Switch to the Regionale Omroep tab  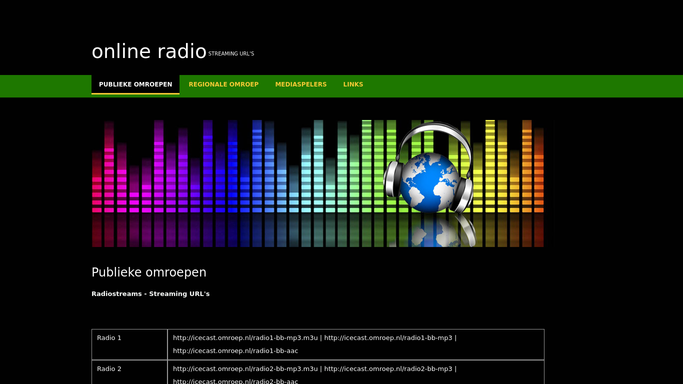[223, 84]
